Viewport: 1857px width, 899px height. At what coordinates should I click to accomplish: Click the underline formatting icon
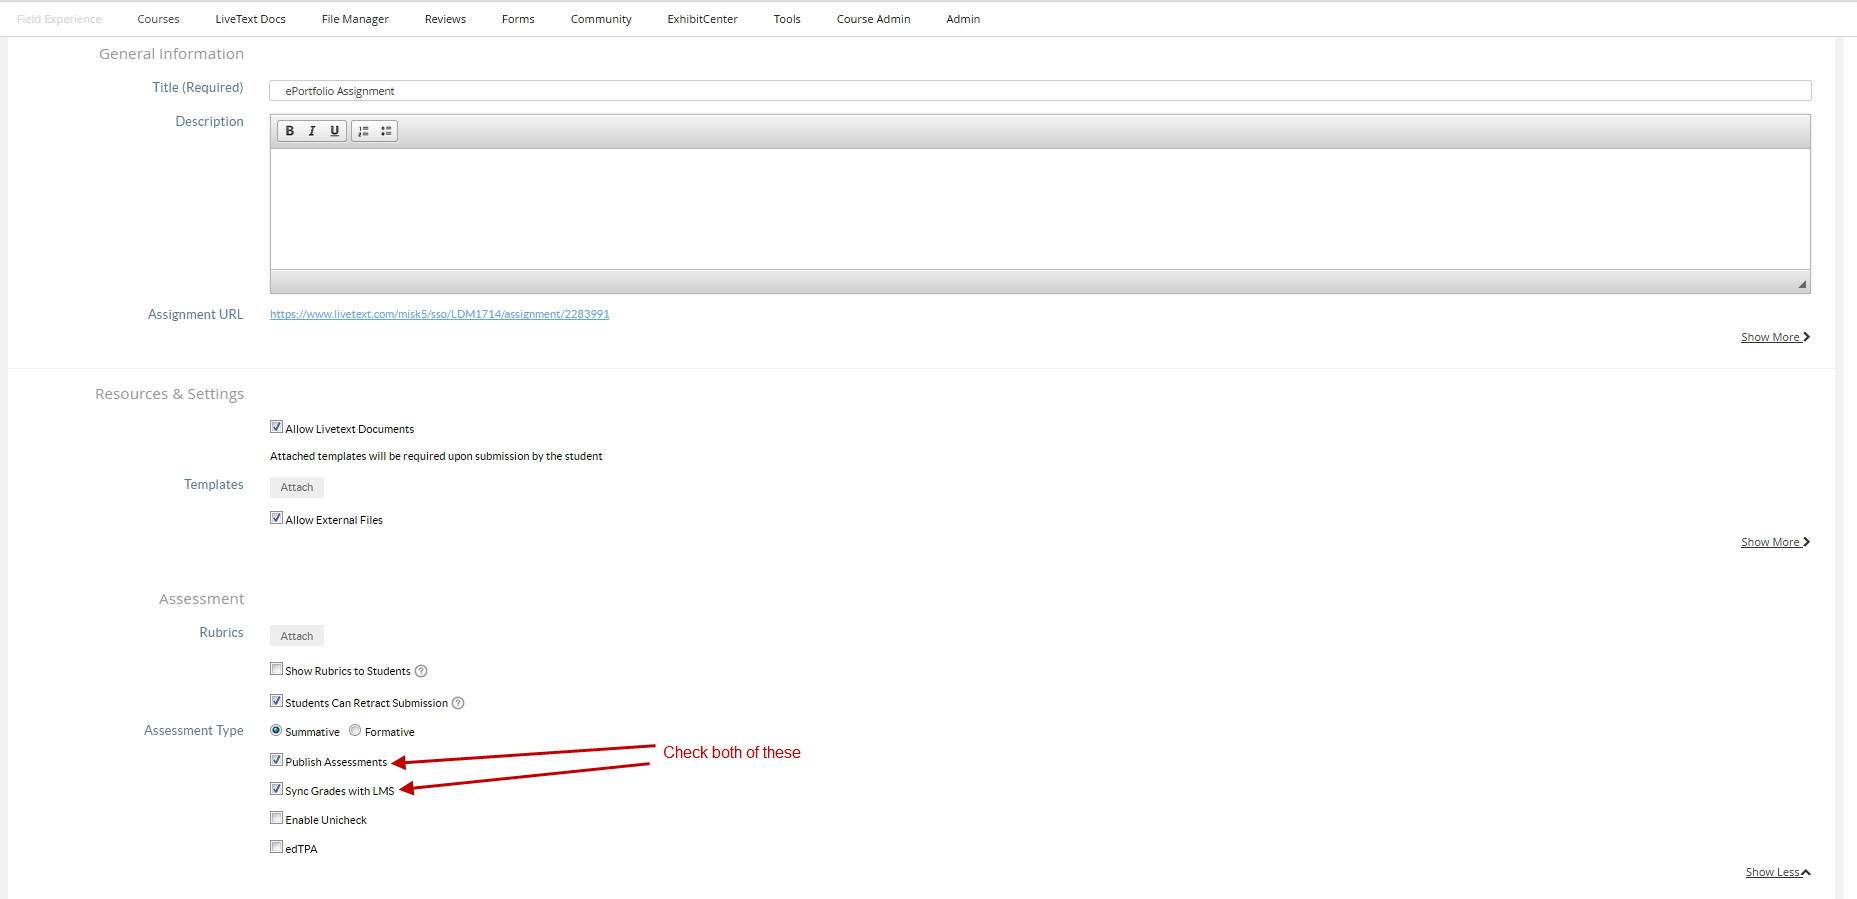pyautogui.click(x=335, y=131)
